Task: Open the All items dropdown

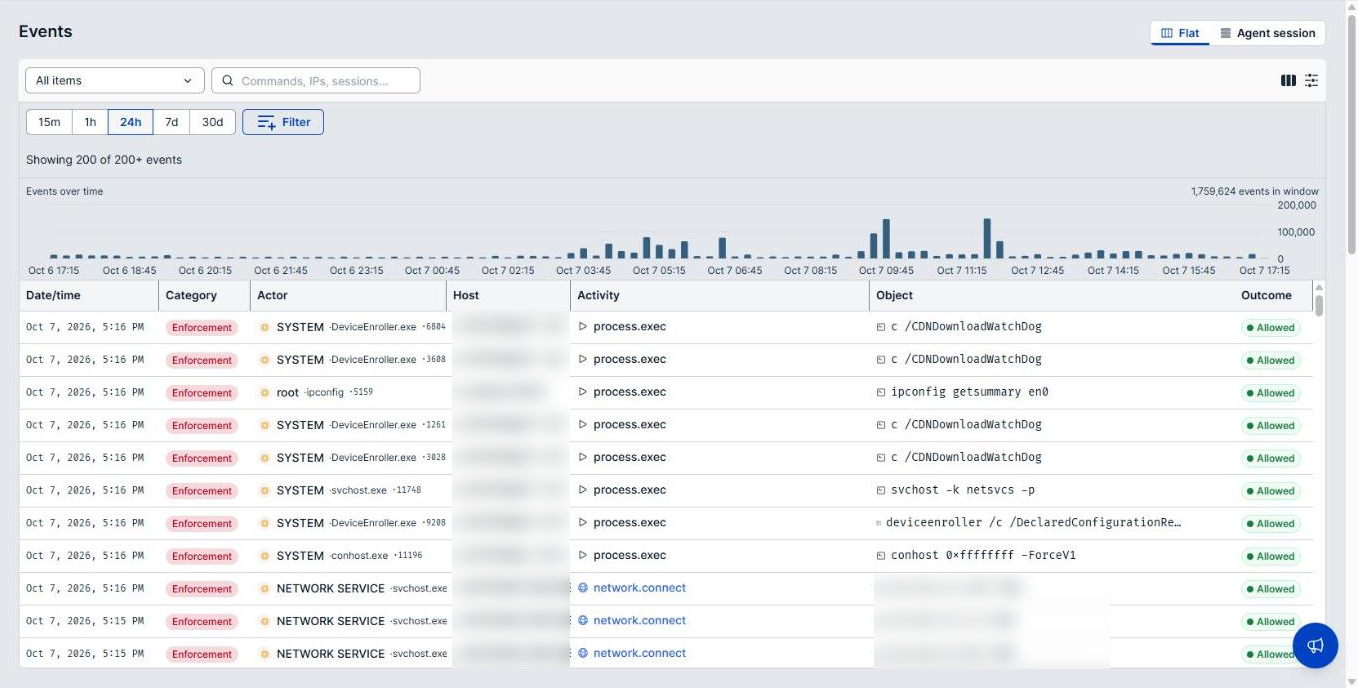Action: pyautogui.click(x=114, y=81)
